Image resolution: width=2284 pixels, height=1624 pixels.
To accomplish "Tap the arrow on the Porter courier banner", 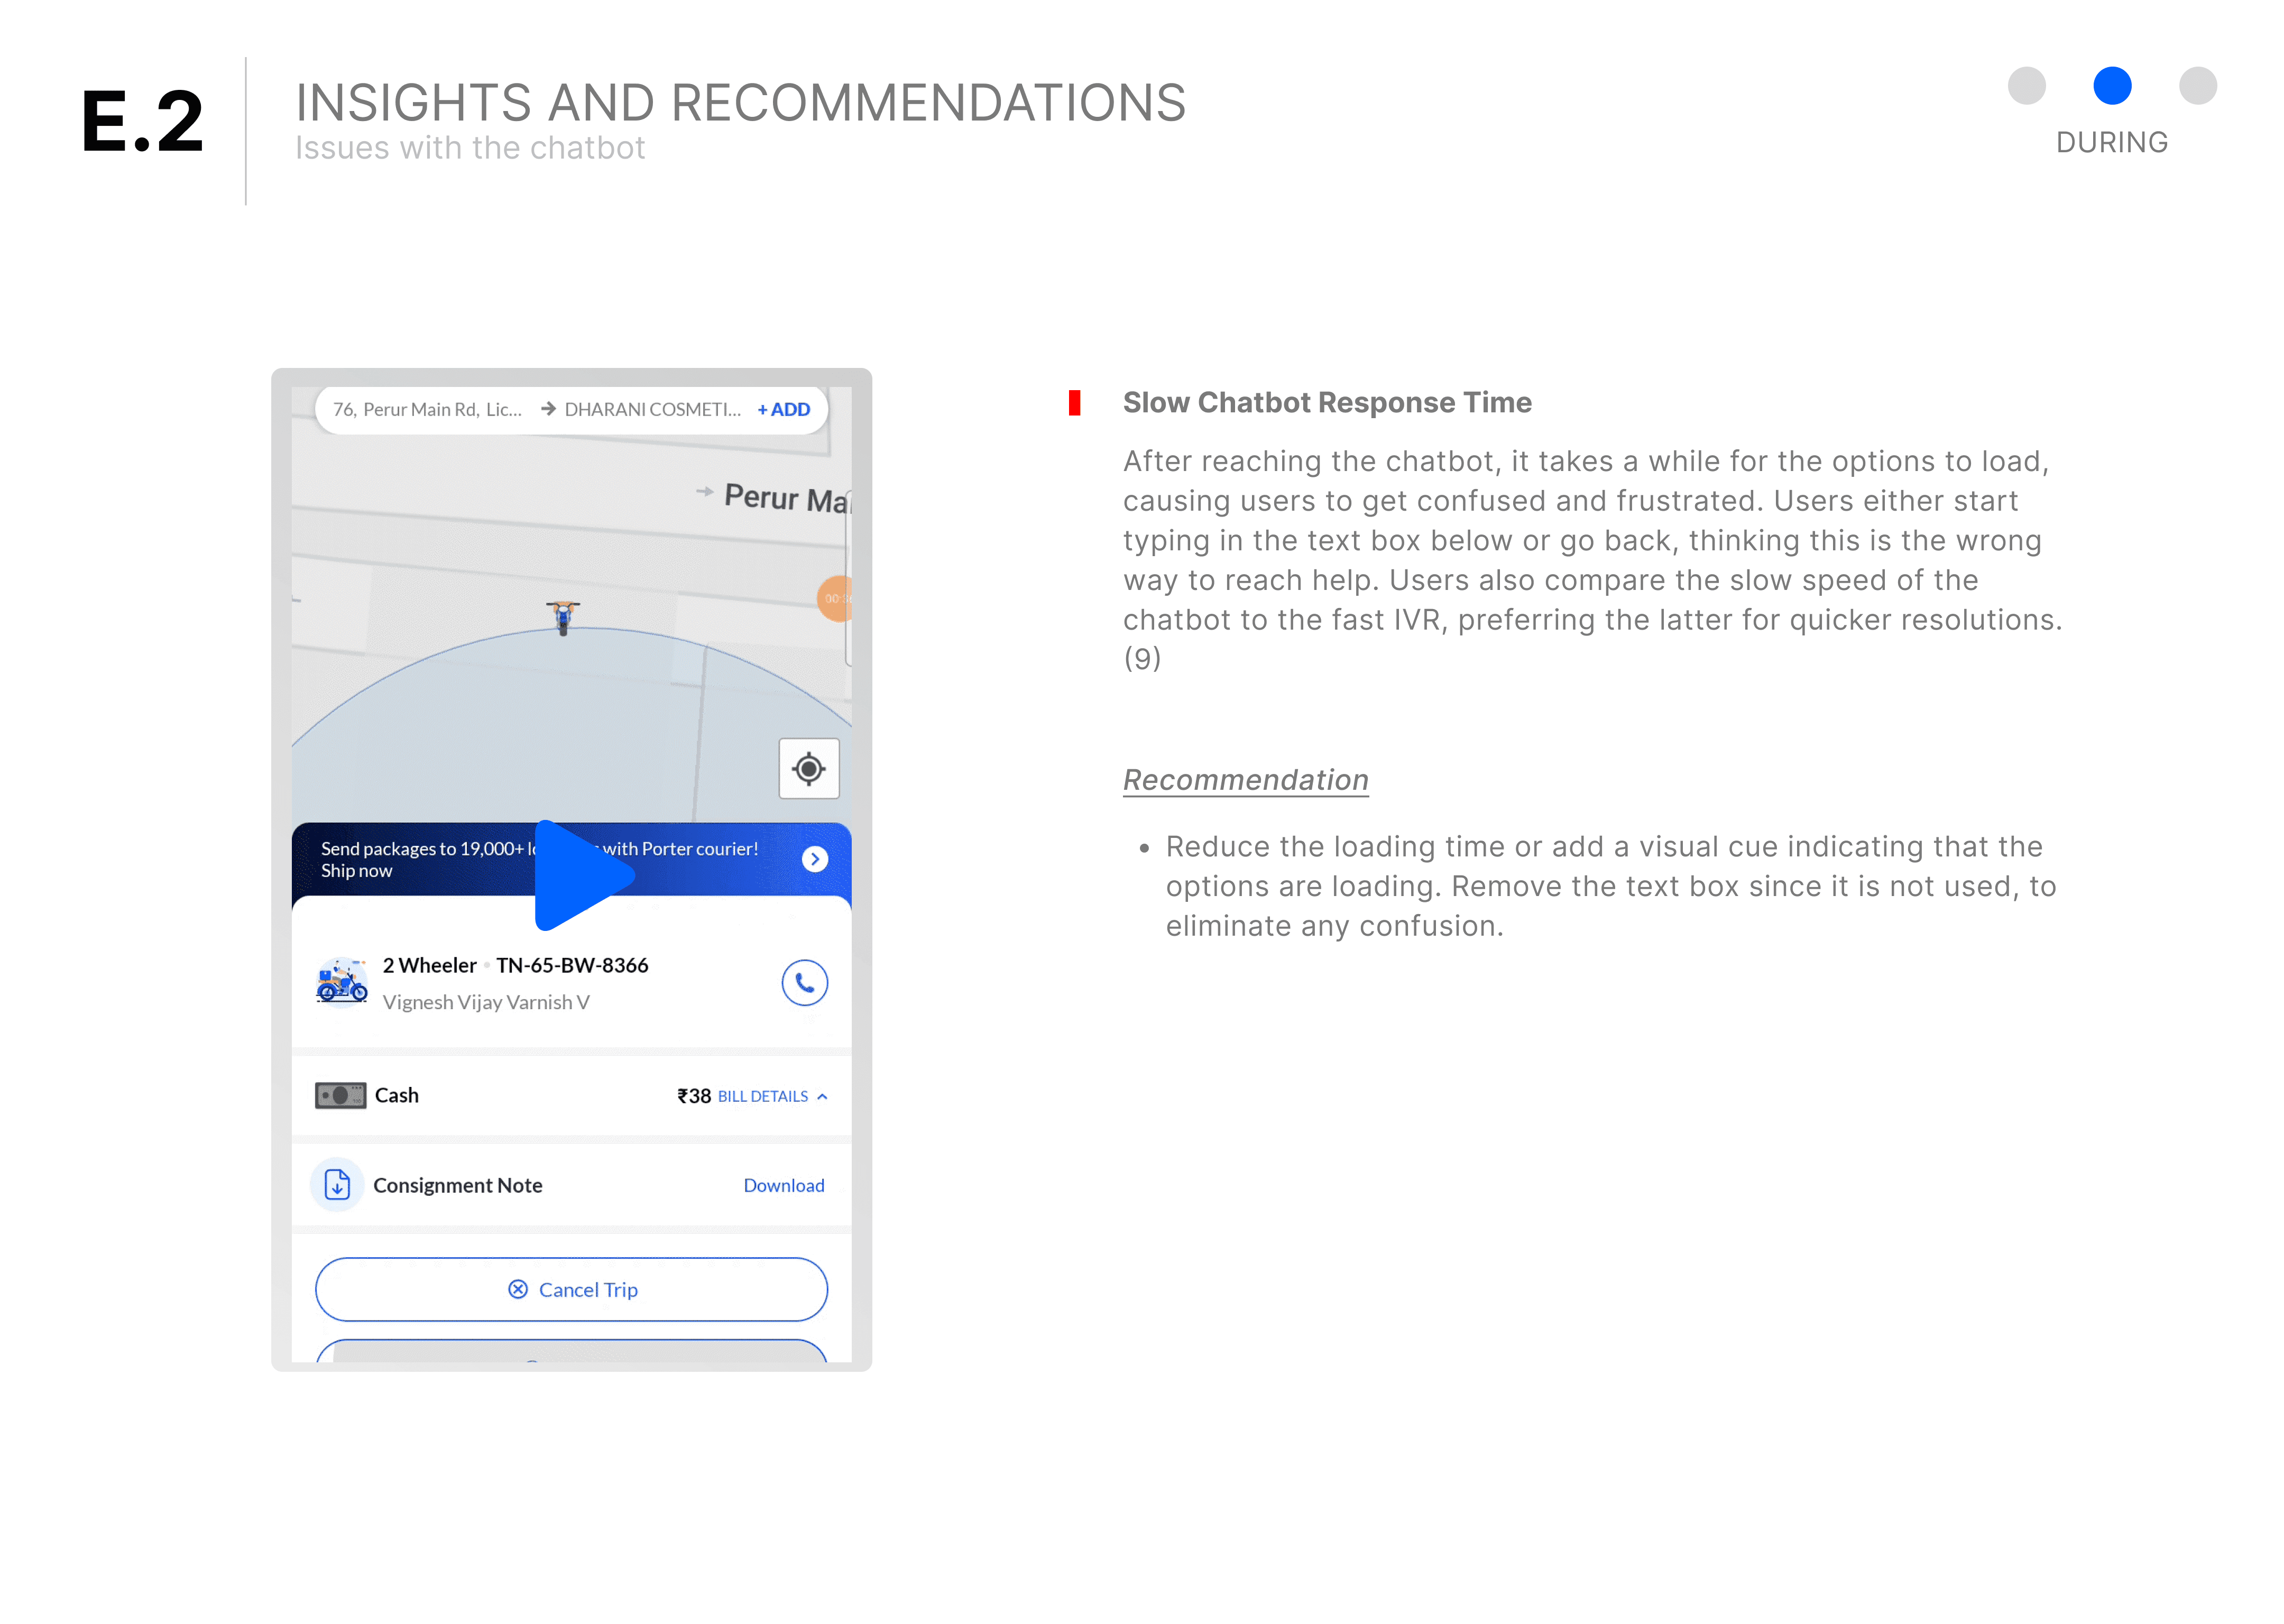I will point(814,859).
